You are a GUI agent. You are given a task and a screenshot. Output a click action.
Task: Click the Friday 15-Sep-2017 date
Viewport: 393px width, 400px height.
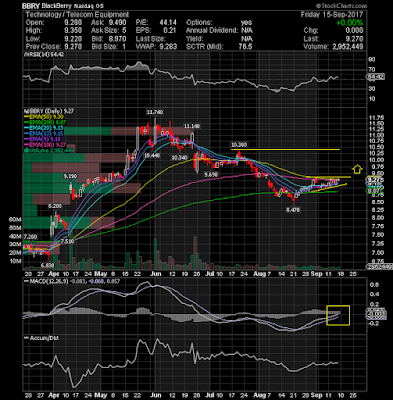click(x=332, y=15)
